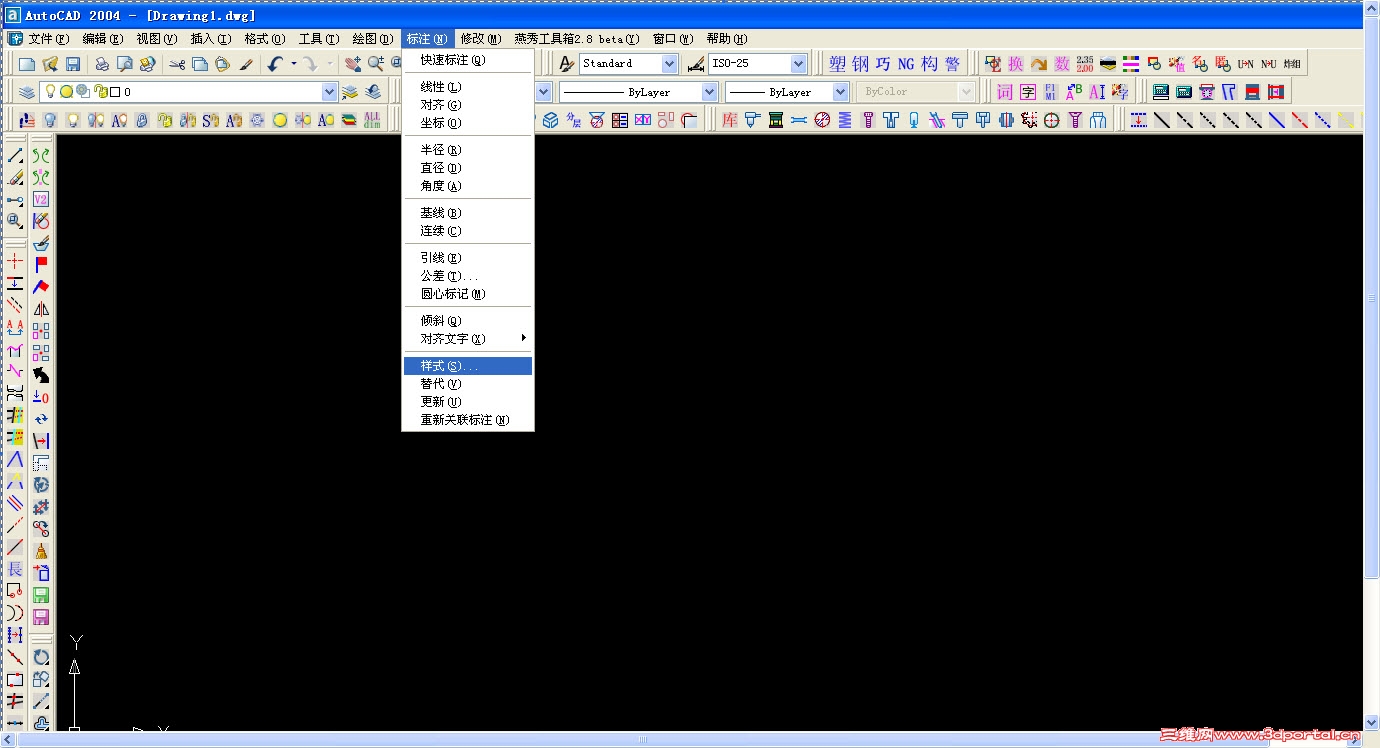Choose 快速标注(Q) from the dimension menu

pos(468,60)
